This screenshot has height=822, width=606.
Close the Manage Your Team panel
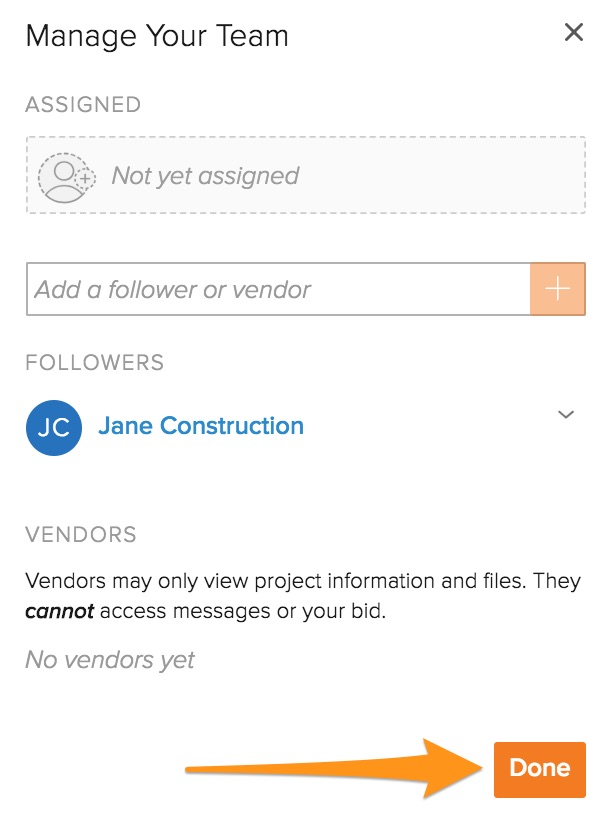tap(574, 33)
